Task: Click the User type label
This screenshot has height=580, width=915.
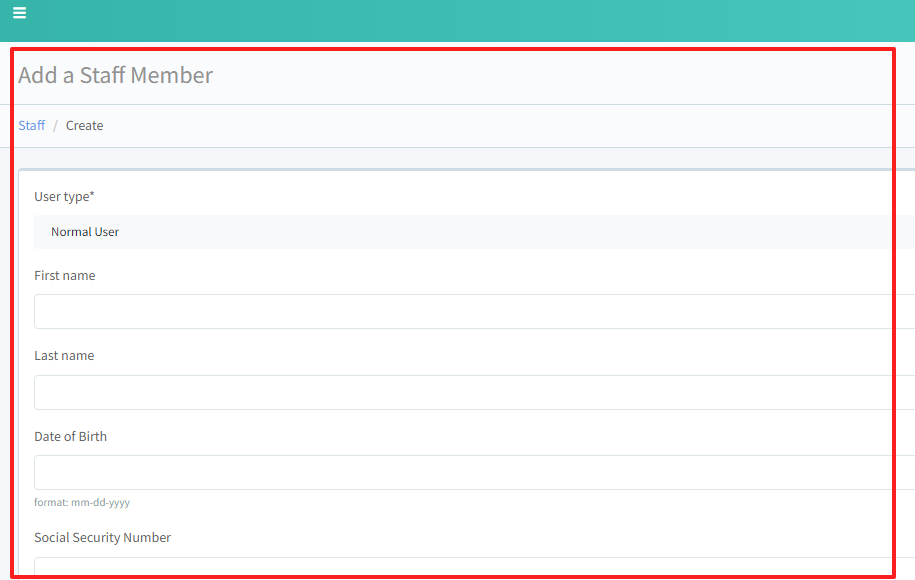Action: (64, 197)
